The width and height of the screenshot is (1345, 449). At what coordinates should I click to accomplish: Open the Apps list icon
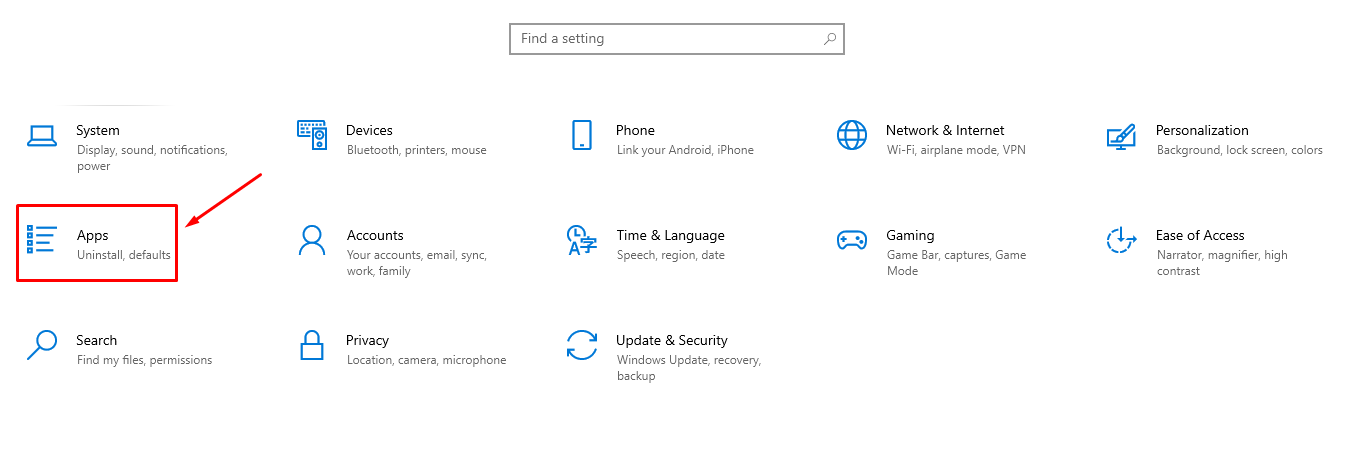click(42, 240)
